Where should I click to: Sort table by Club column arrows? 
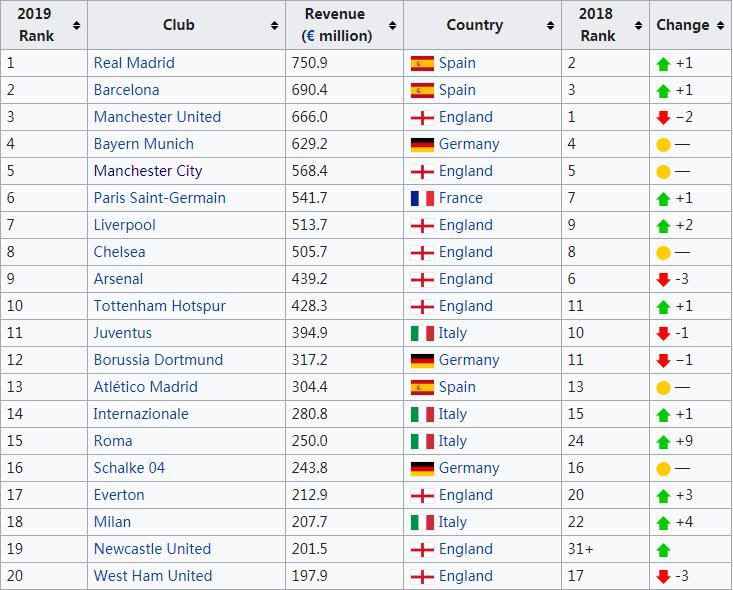click(275, 25)
